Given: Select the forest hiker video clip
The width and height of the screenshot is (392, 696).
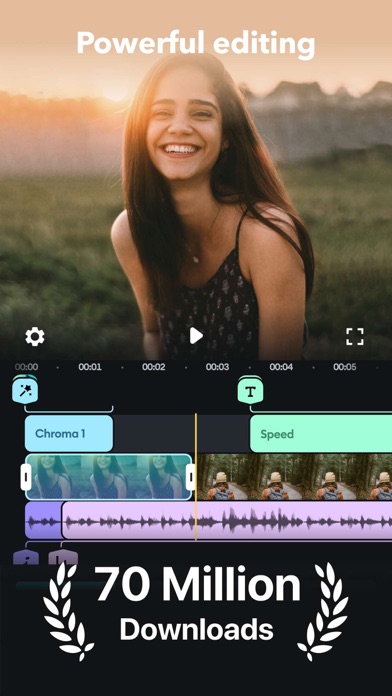Looking at the screenshot, I should (294, 477).
